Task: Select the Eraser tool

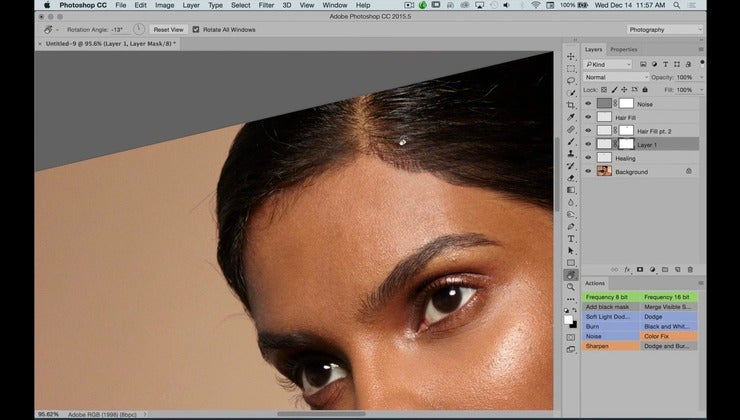Action: (x=571, y=178)
